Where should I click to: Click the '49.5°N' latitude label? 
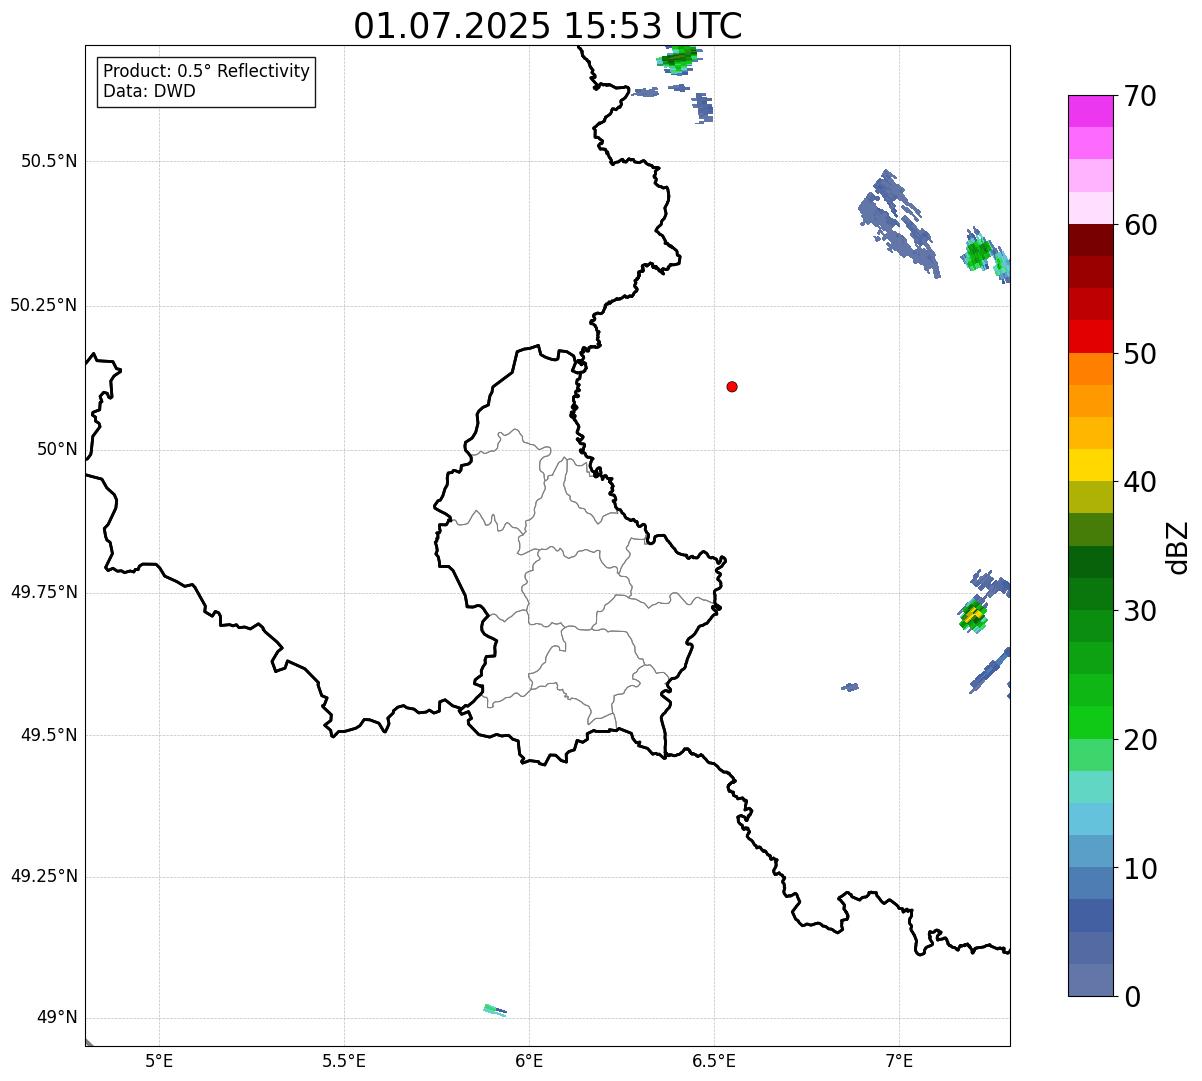coord(49,735)
